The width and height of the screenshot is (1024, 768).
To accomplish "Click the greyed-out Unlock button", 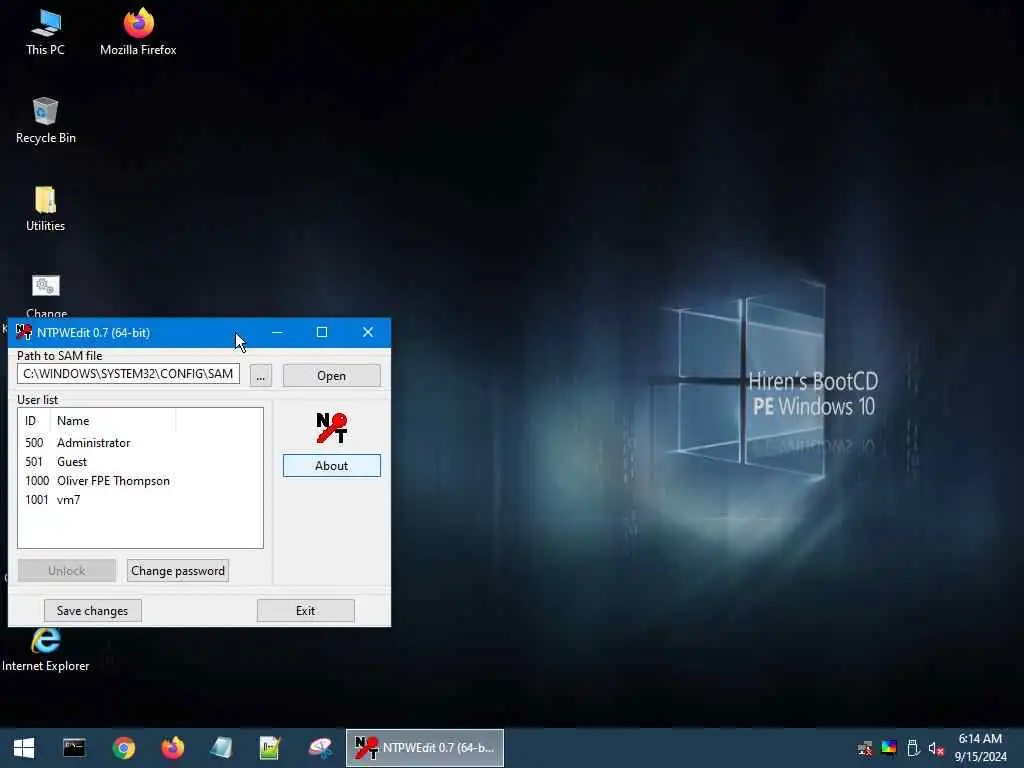I will [x=67, y=571].
